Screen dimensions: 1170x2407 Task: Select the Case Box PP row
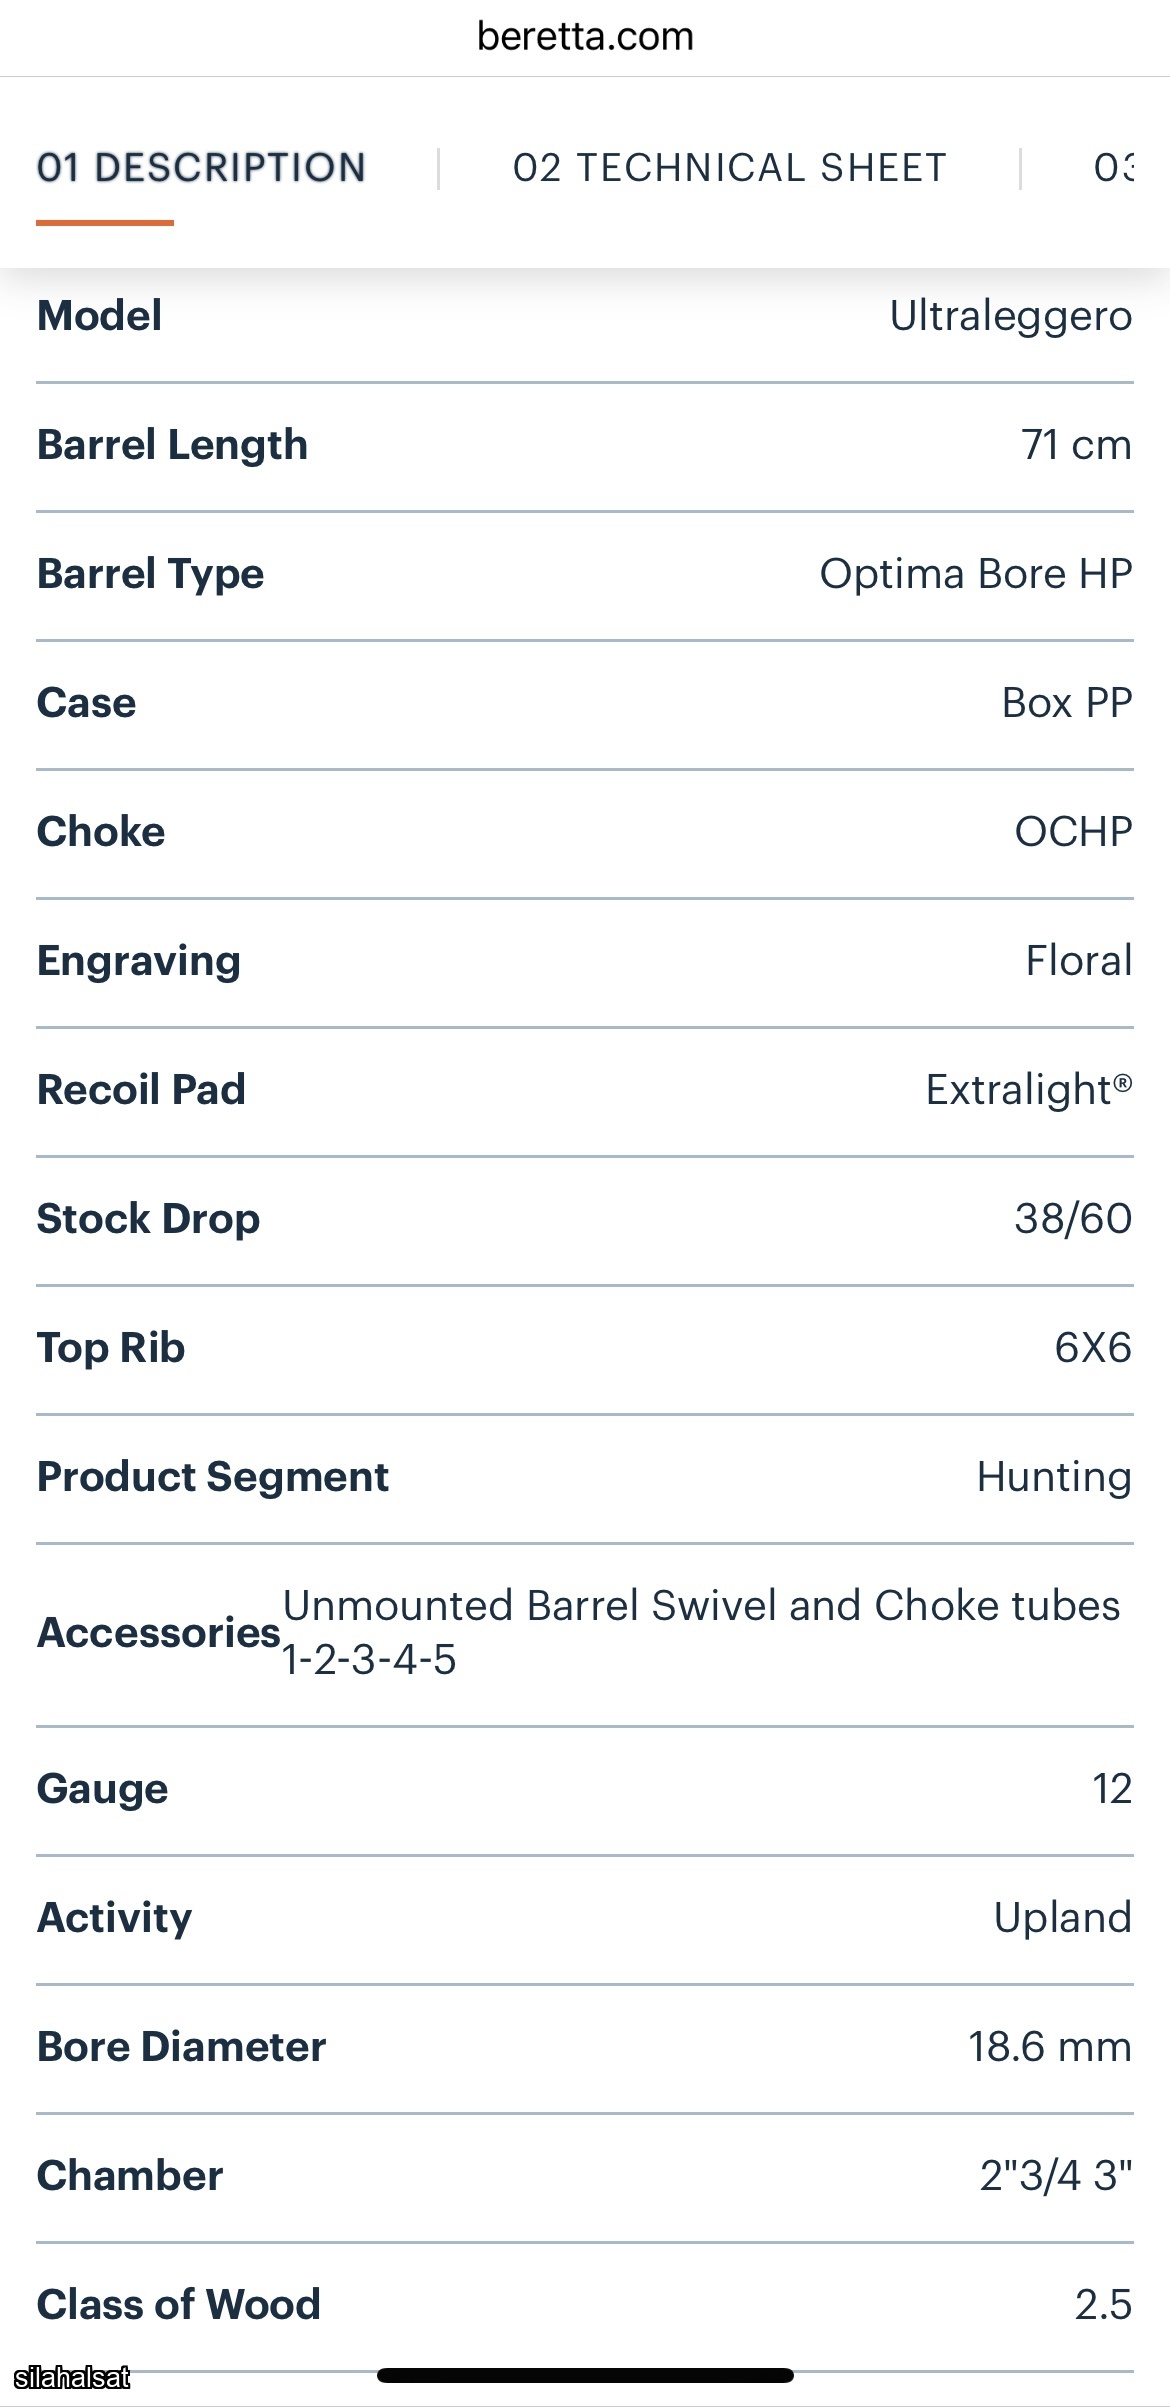[x=585, y=704]
